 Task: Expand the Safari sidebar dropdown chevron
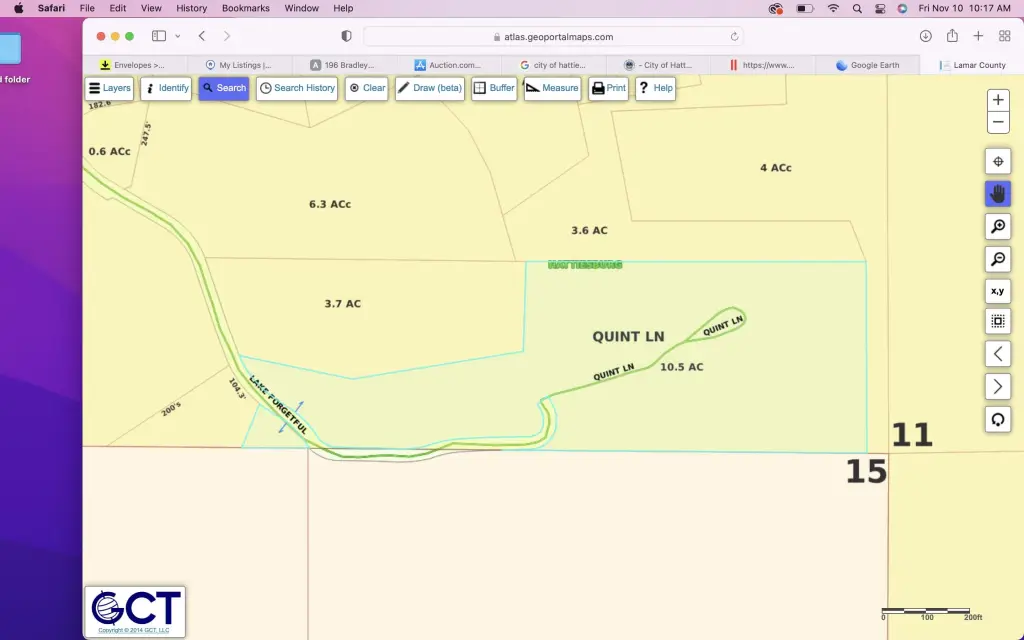(x=178, y=36)
